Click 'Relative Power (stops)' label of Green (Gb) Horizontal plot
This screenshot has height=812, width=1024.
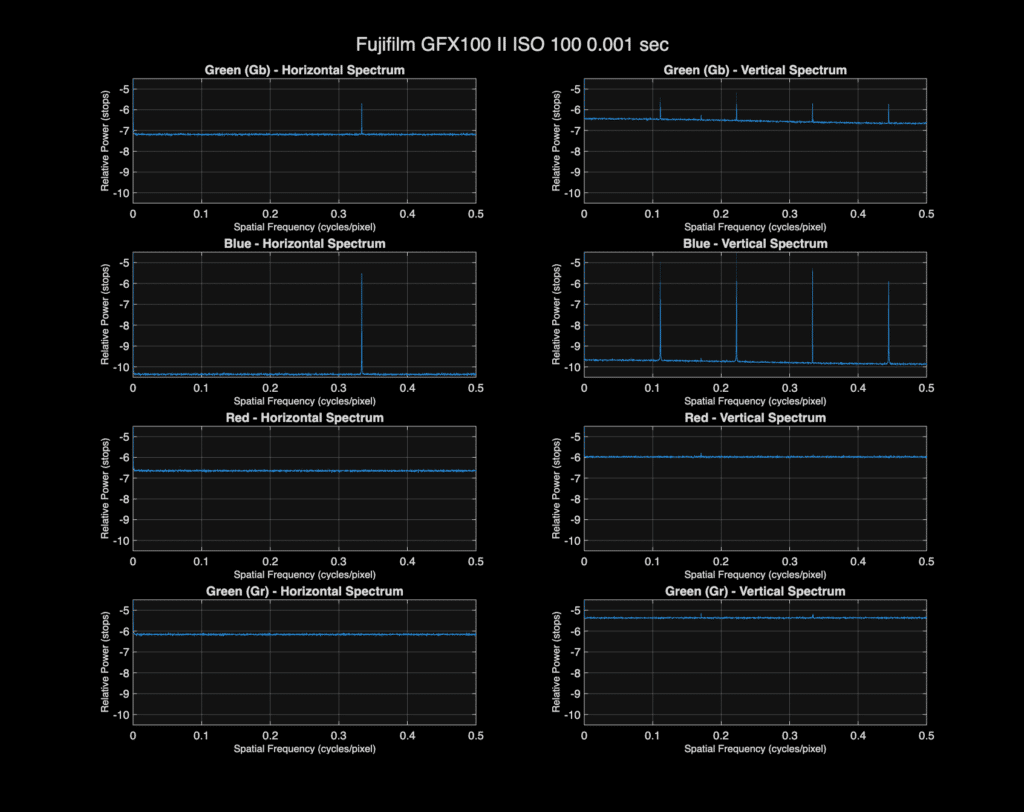coord(104,140)
